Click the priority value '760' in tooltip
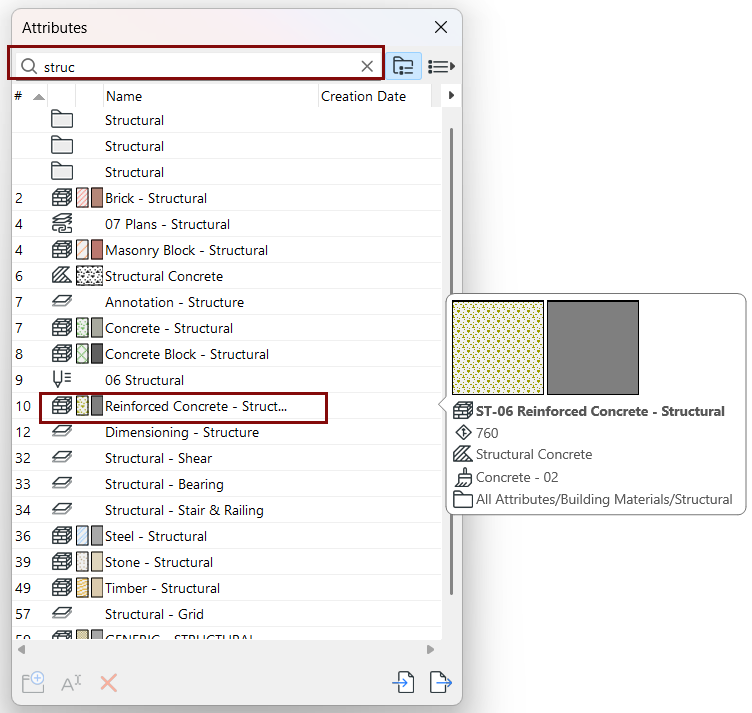The width and height of the screenshot is (752, 713). (487, 433)
